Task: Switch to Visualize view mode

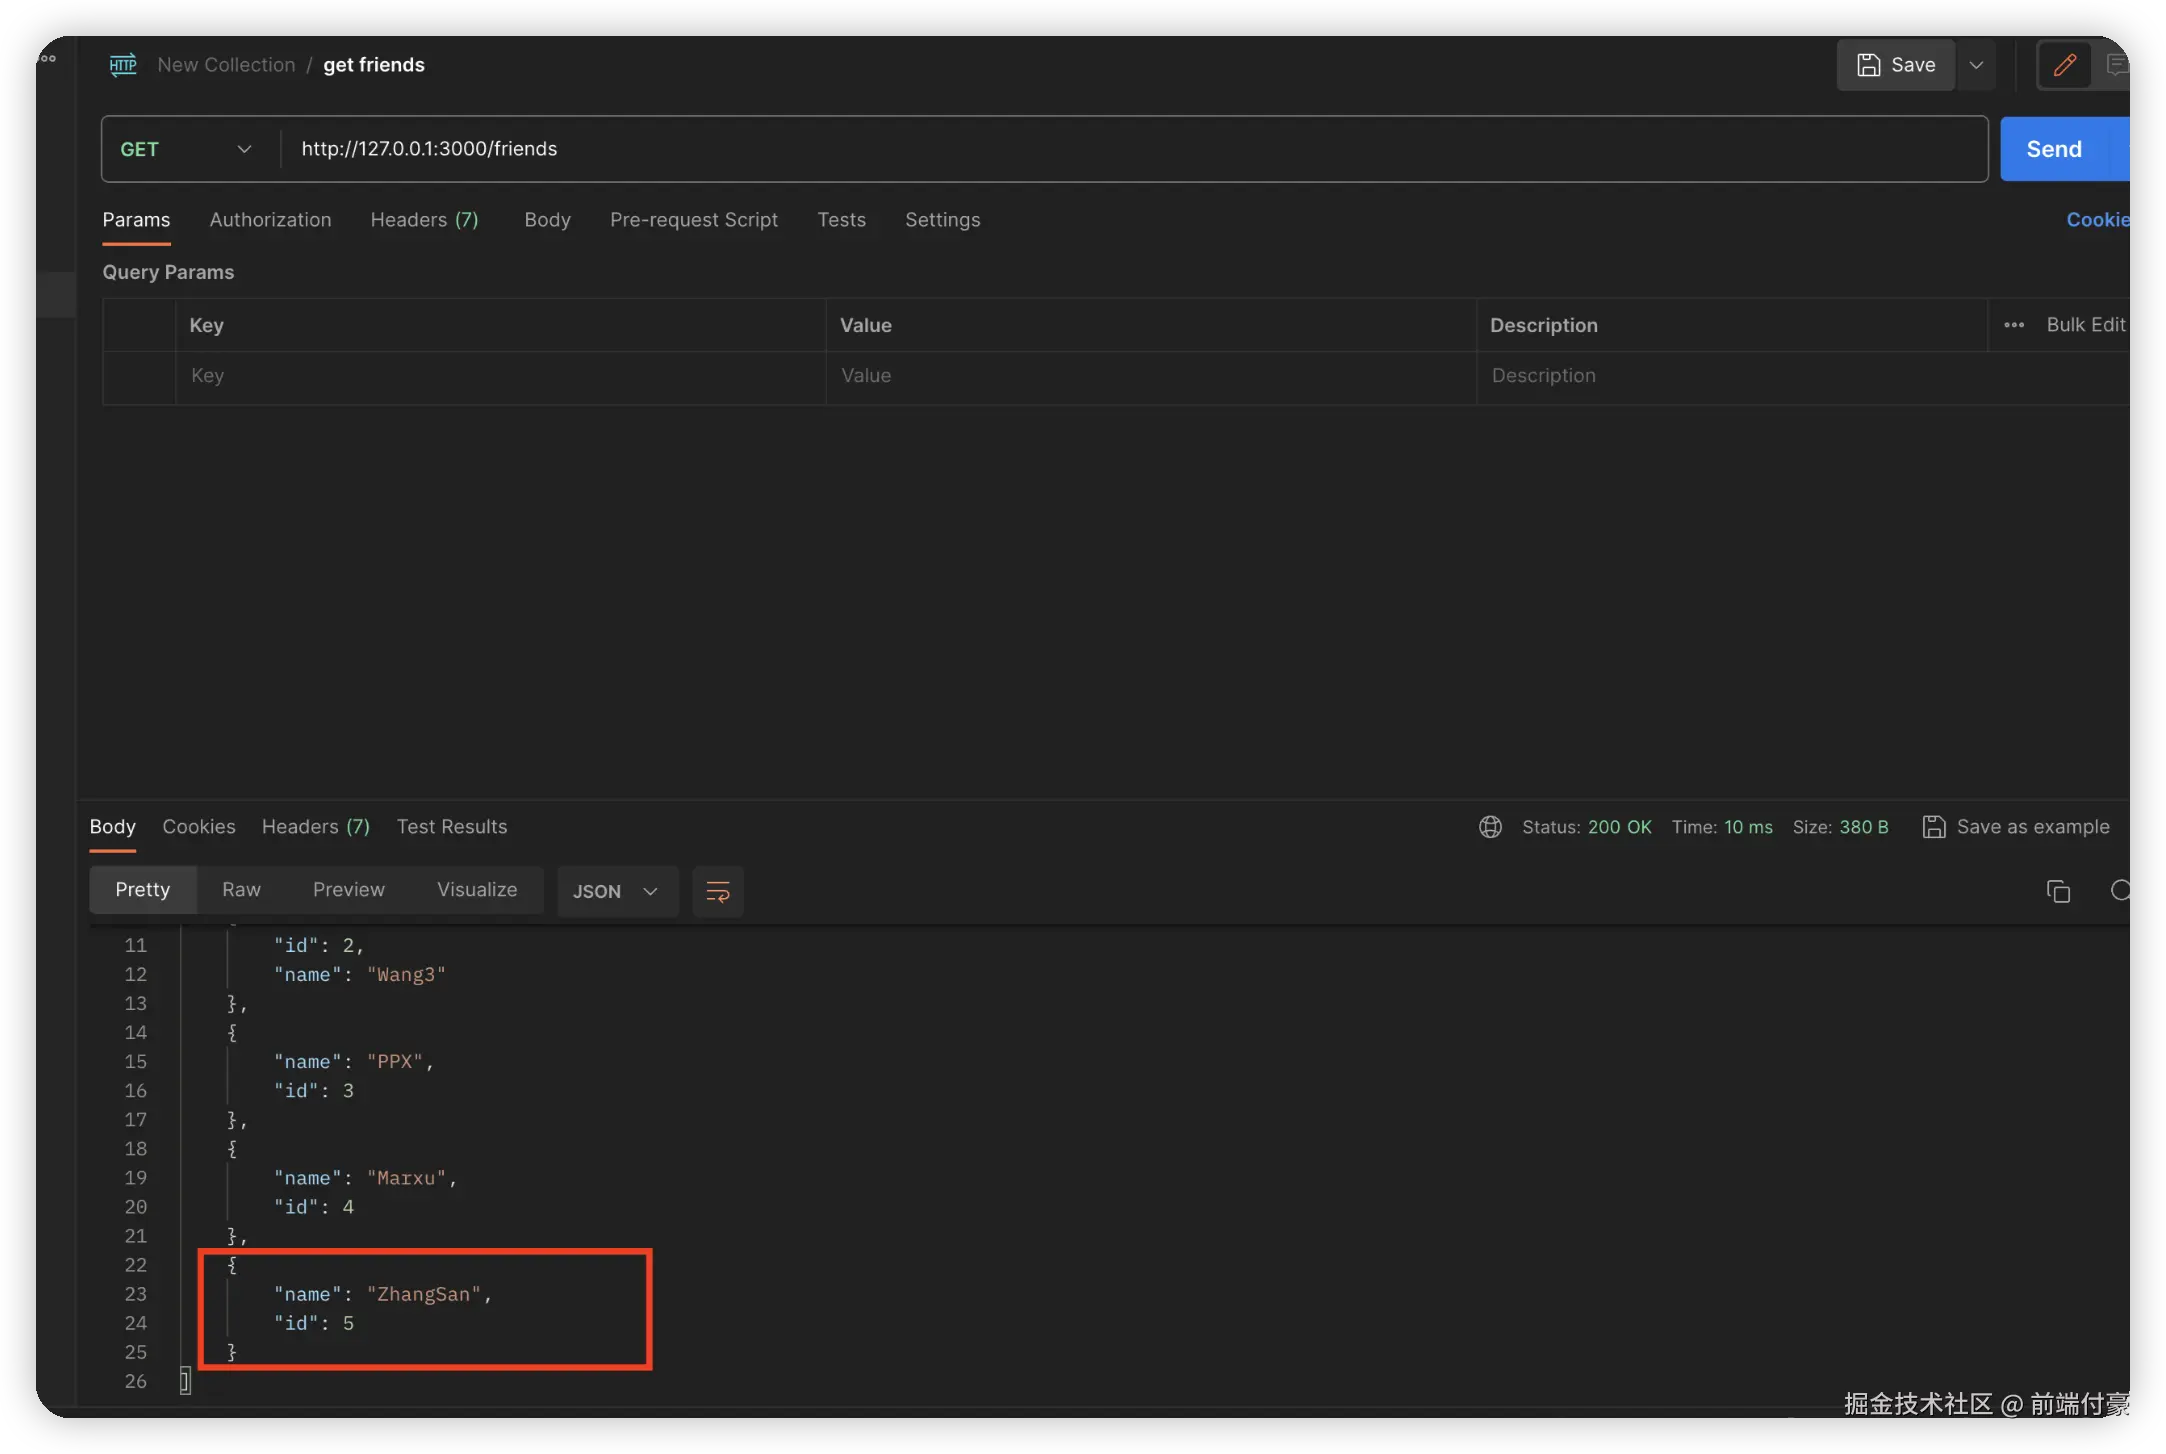Action: click(x=477, y=890)
